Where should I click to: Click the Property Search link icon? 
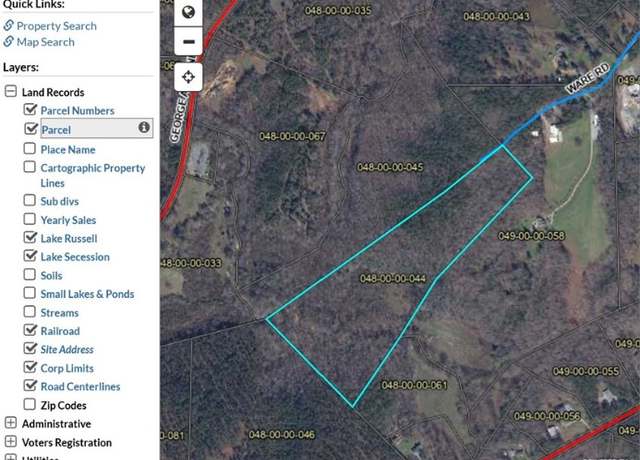coord(9,25)
